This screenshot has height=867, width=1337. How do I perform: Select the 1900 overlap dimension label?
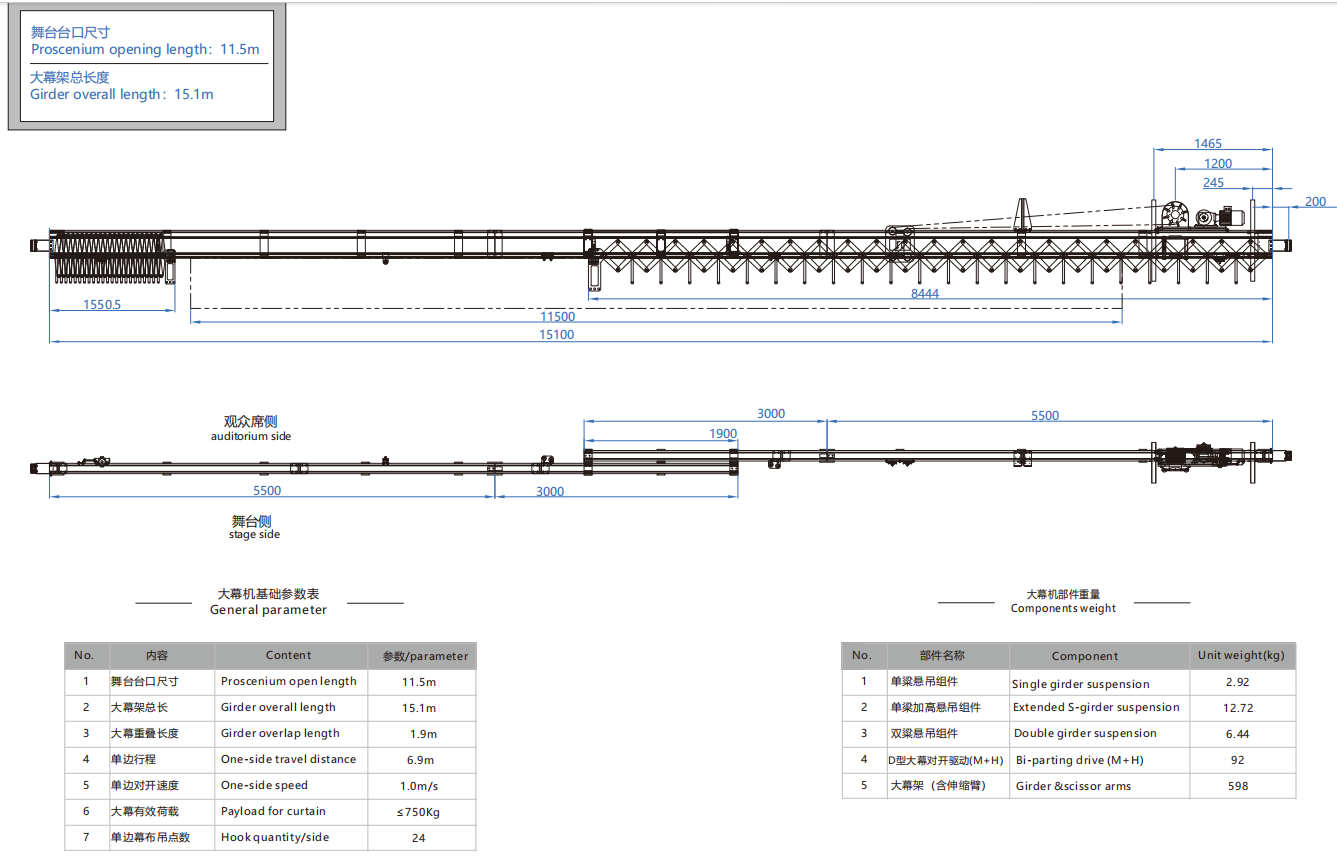722,434
